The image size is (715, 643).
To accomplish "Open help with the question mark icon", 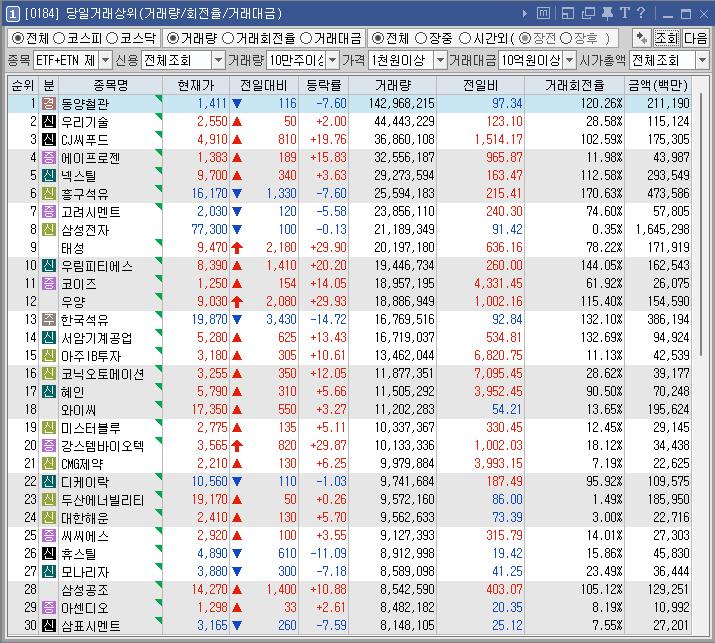I will coord(641,13).
